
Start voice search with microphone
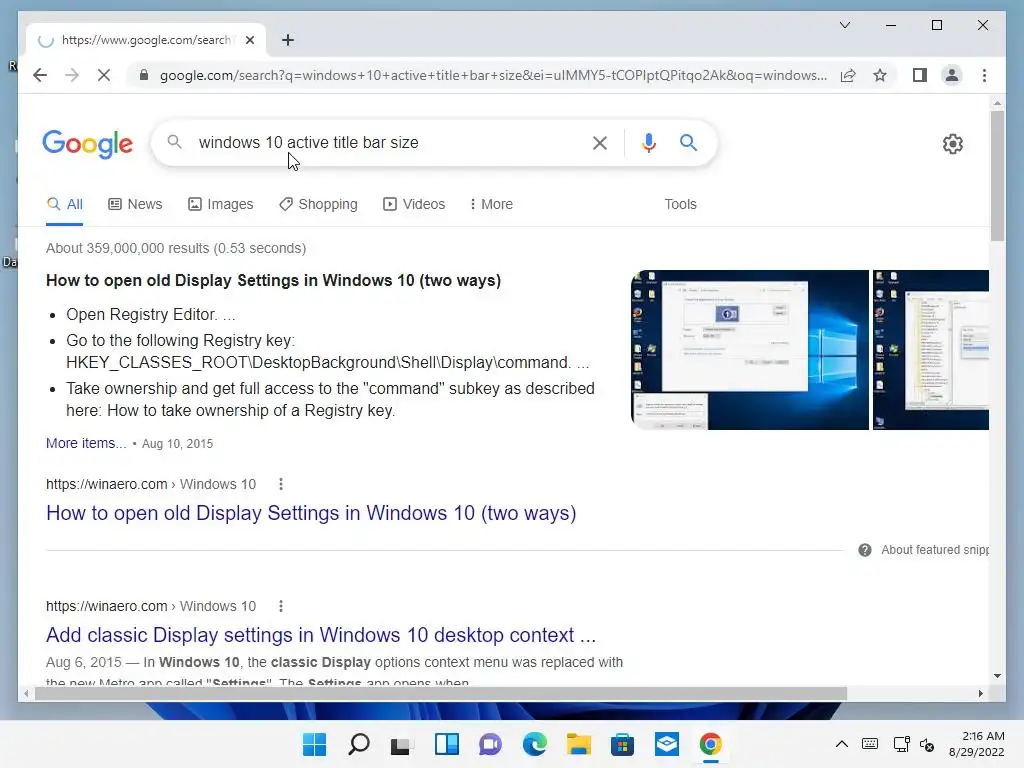coord(648,142)
